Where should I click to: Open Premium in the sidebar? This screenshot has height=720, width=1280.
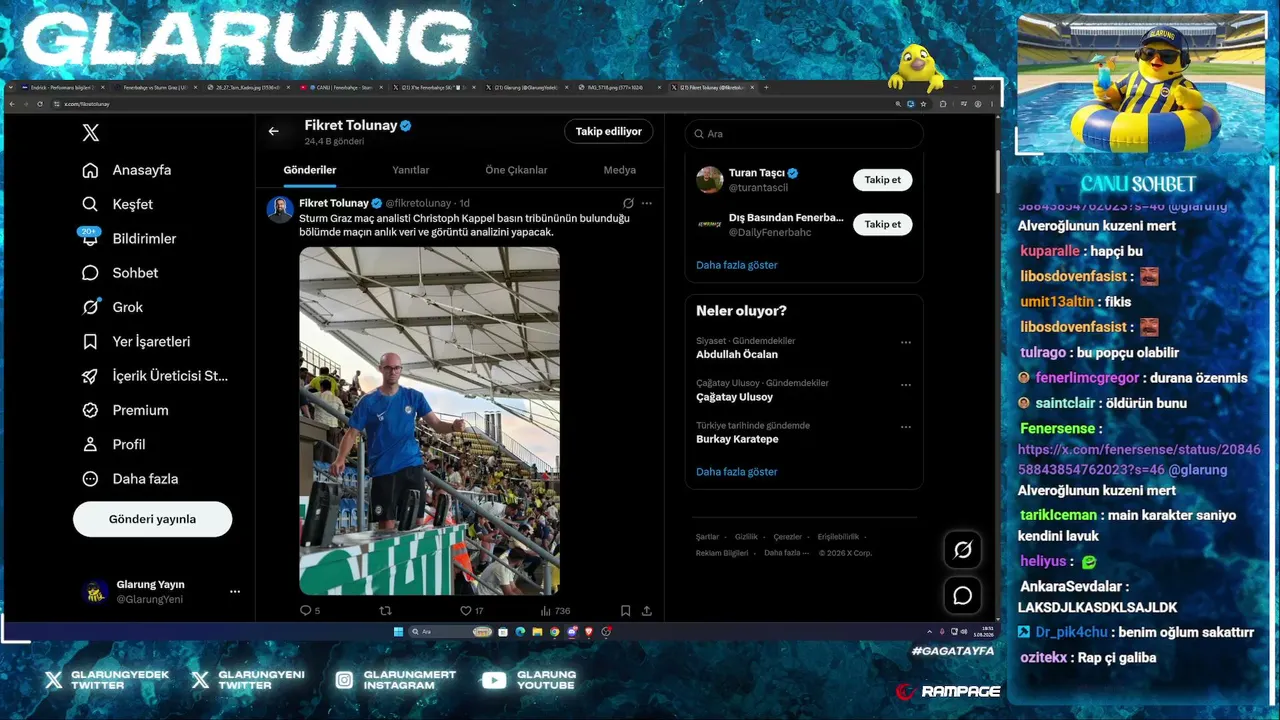click(x=126, y=410)
